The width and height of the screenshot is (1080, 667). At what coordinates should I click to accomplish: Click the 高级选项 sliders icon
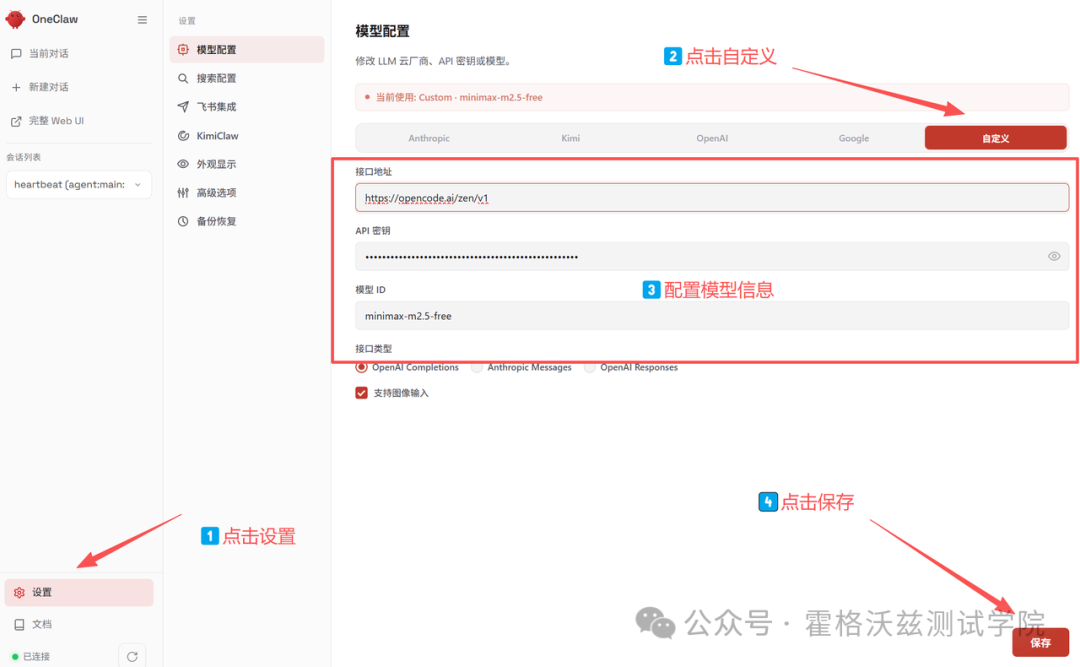tap(183, 193)
